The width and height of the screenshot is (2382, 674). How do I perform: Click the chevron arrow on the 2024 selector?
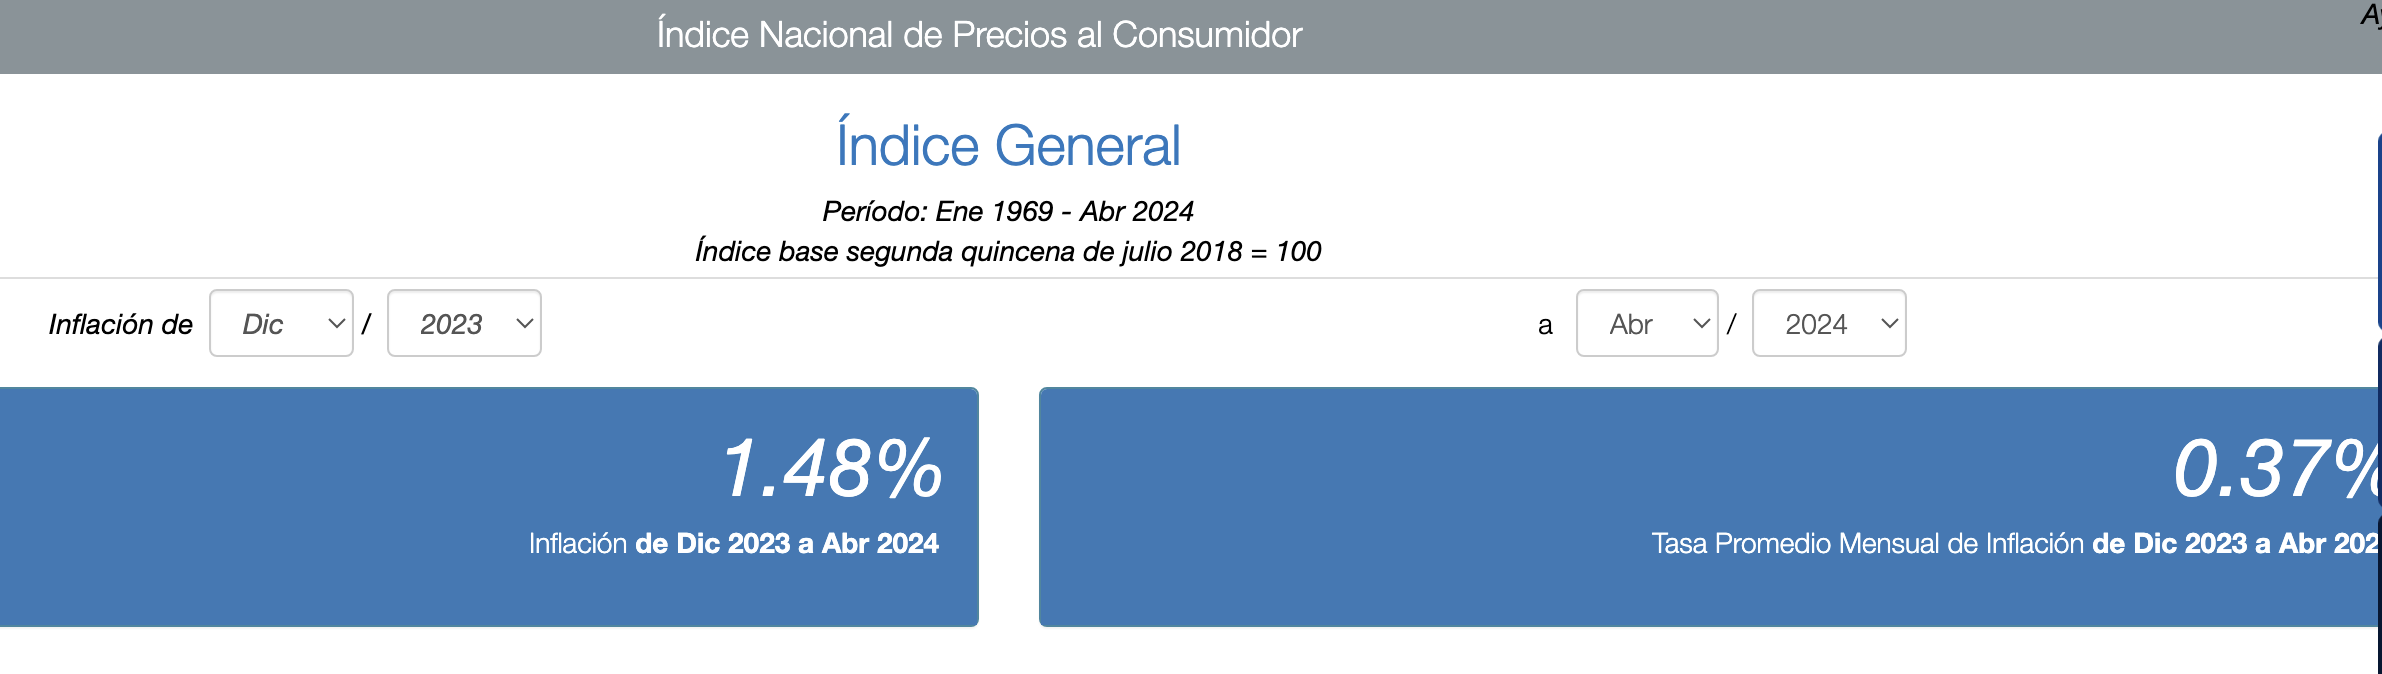tap(1890, 324)
